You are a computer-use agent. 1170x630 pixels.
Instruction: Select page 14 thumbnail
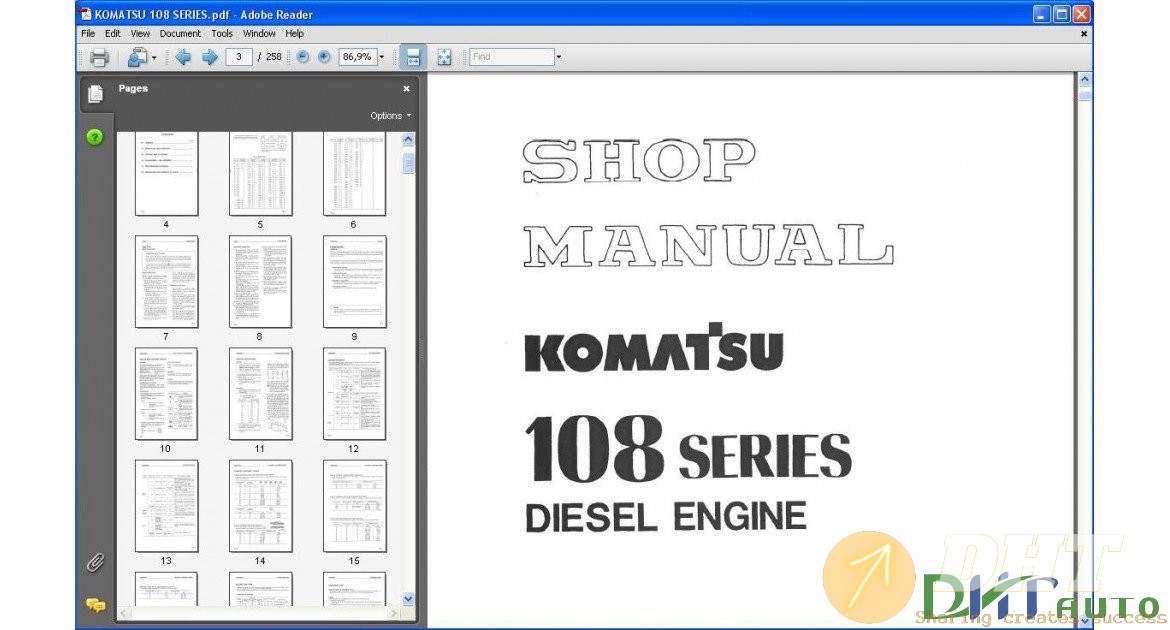tap(260, 506)
